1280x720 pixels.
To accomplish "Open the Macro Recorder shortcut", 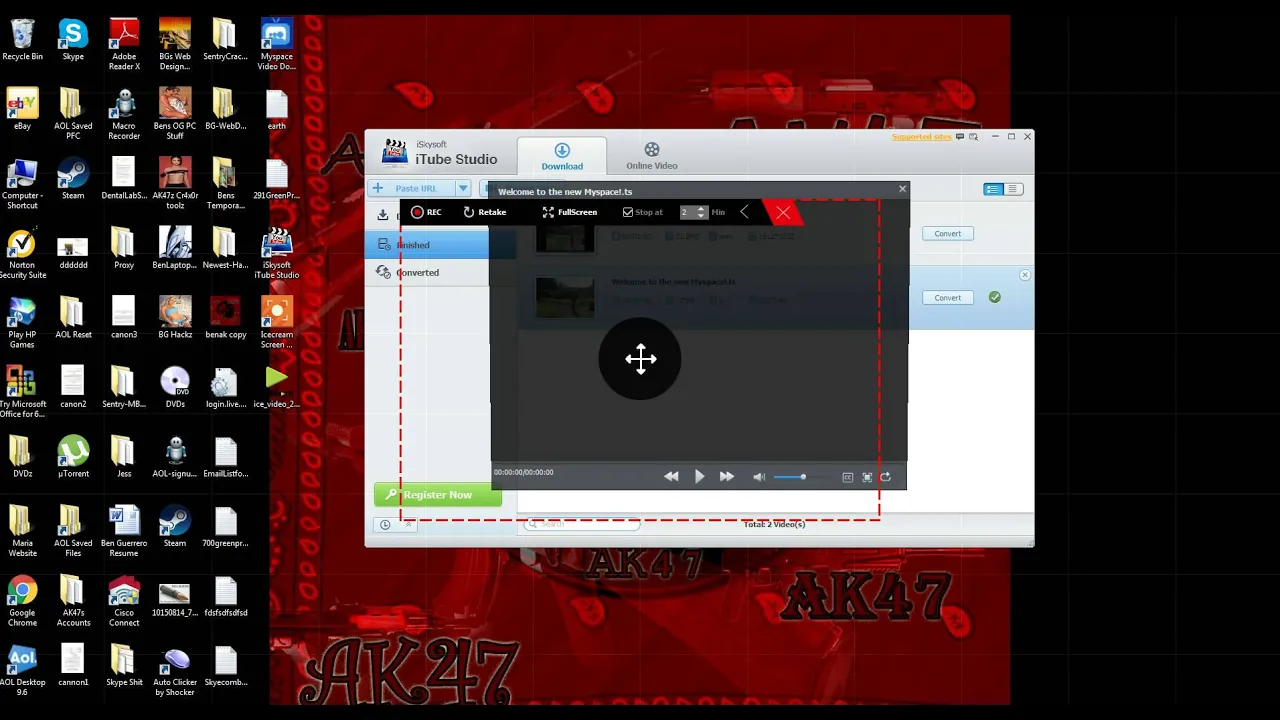I will click(124, 114).
